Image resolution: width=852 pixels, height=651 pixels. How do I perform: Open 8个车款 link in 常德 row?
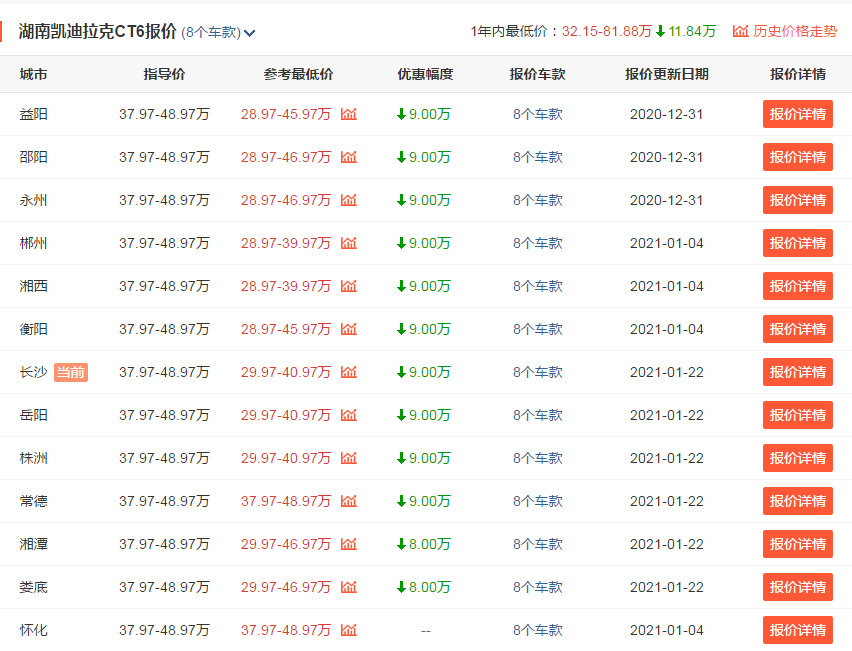tap(537, 501)
